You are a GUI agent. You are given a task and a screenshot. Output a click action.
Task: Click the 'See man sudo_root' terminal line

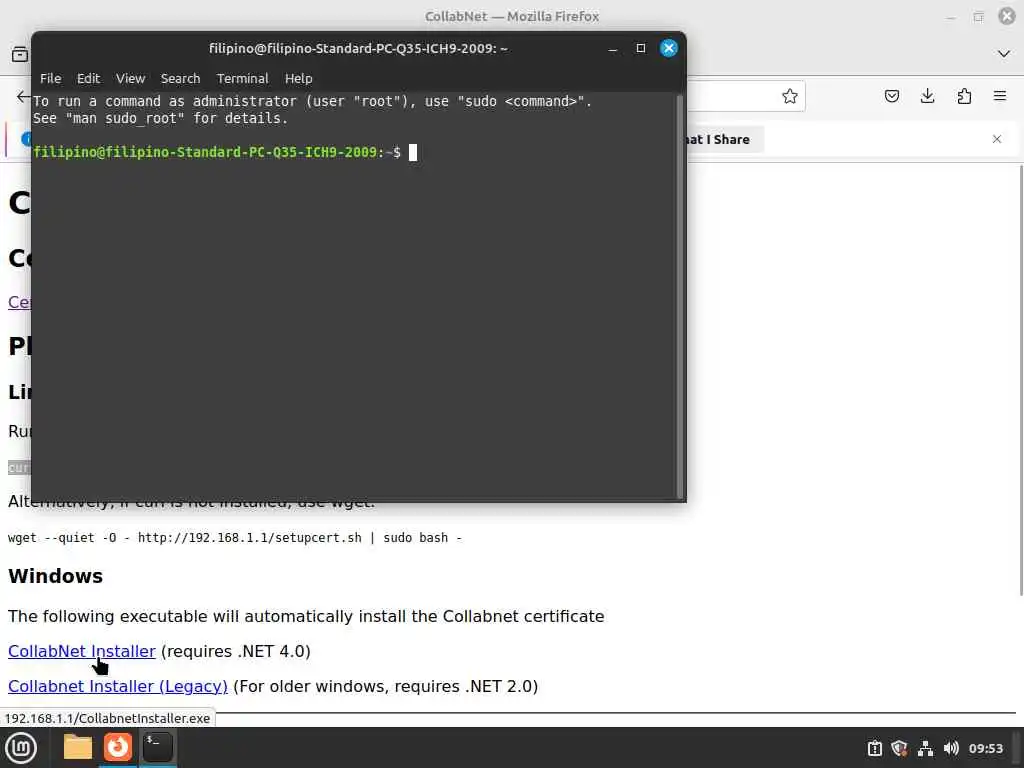coord(161,118)
